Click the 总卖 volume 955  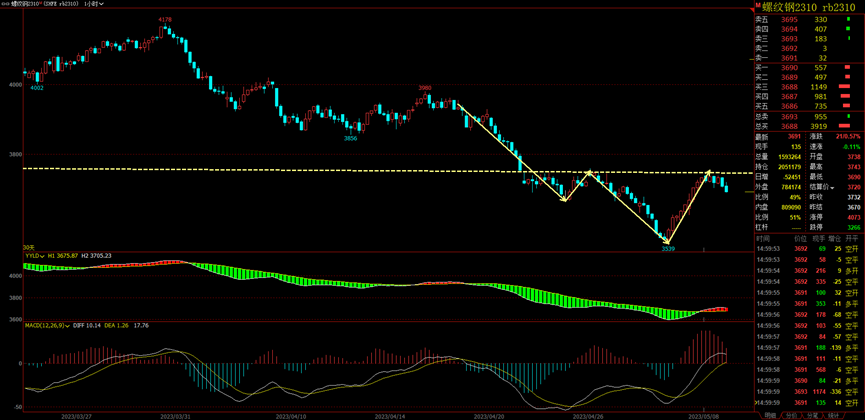coord(820,117)
